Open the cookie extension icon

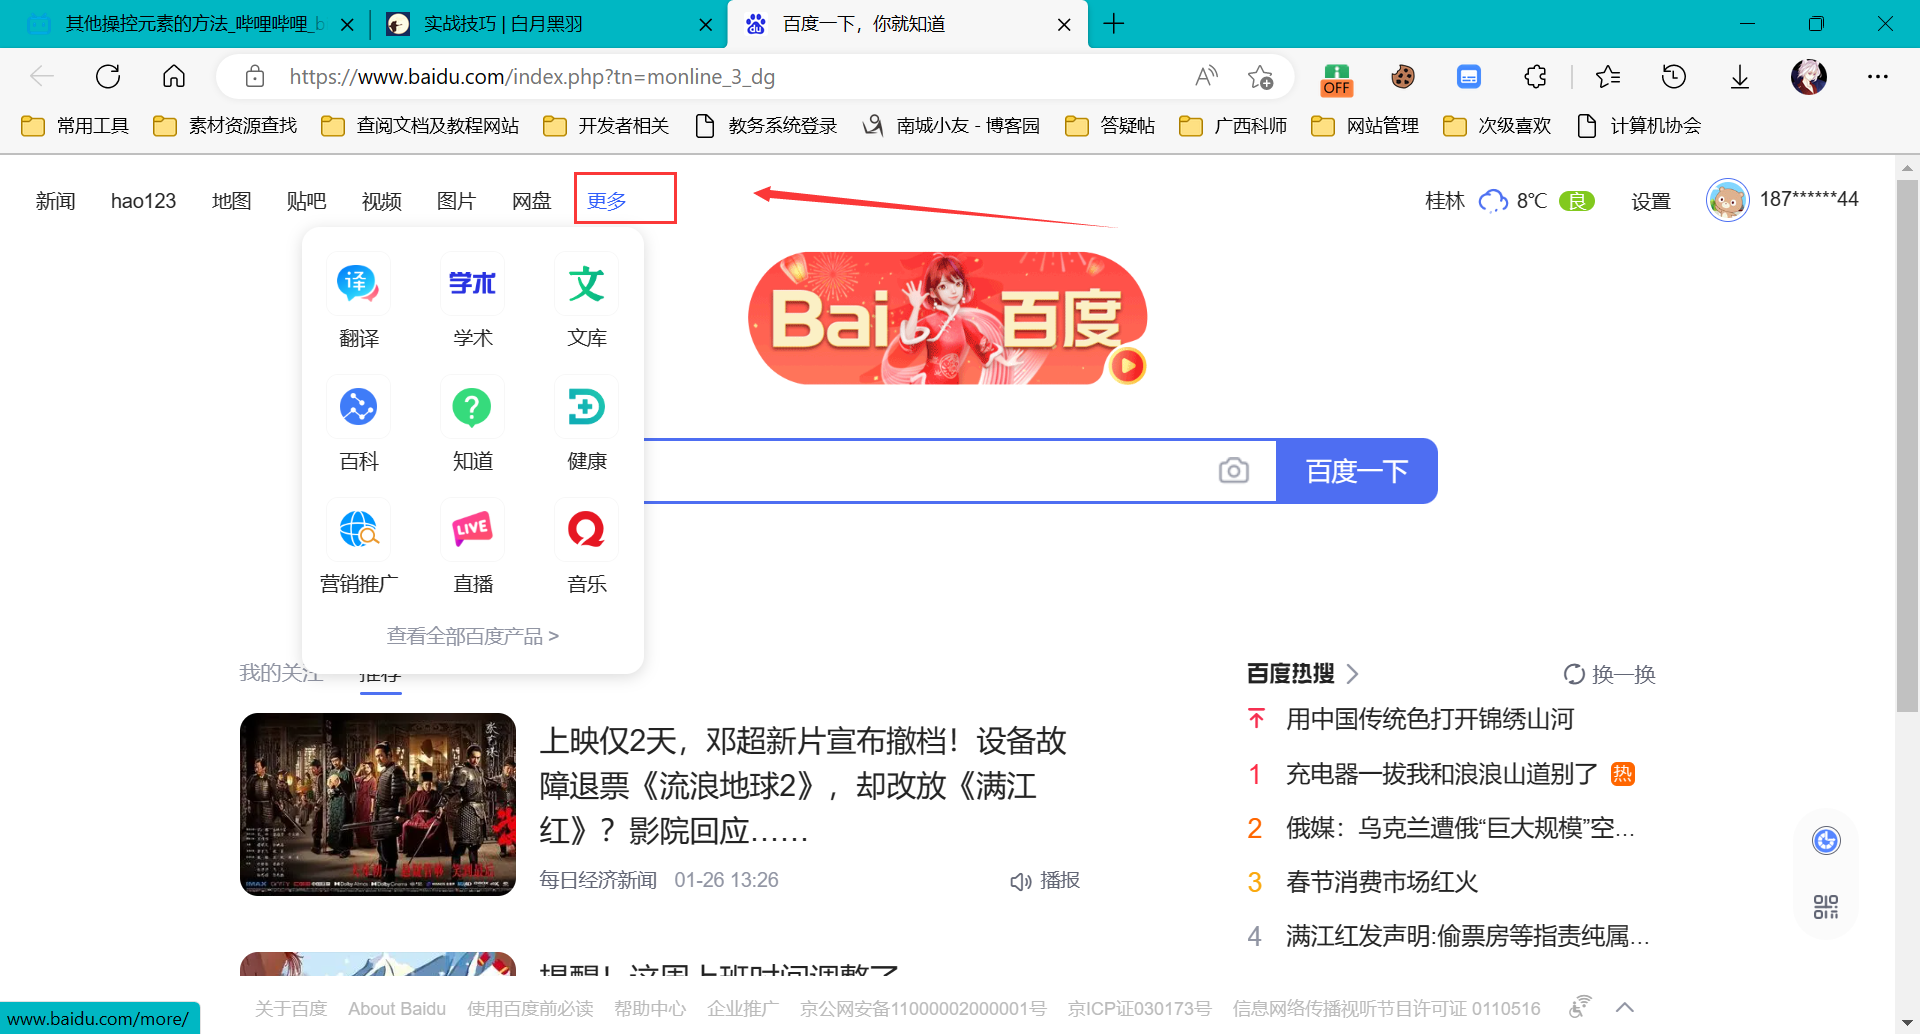tap(1403, 76)
